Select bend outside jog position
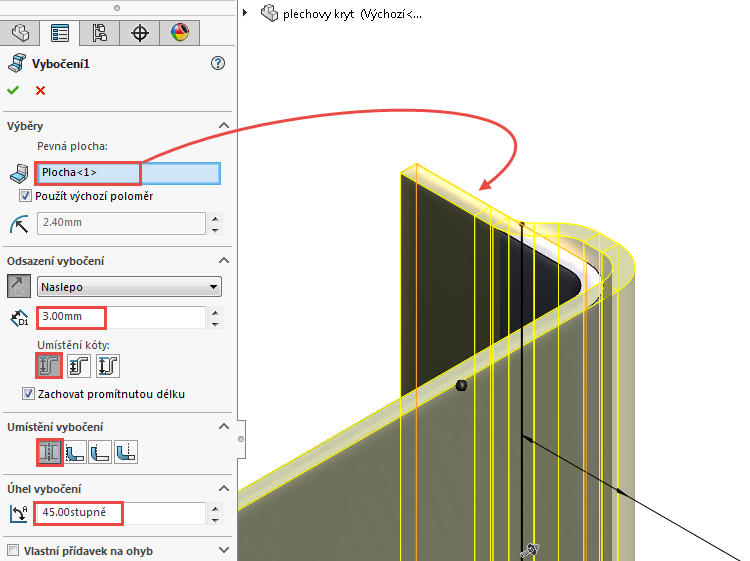Viewport: 750px width, 561px height. click(126, 452)
